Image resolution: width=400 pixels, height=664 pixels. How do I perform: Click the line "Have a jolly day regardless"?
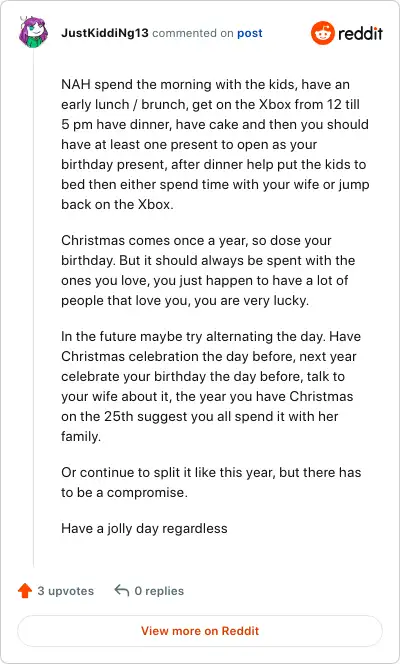pos(144,528)
